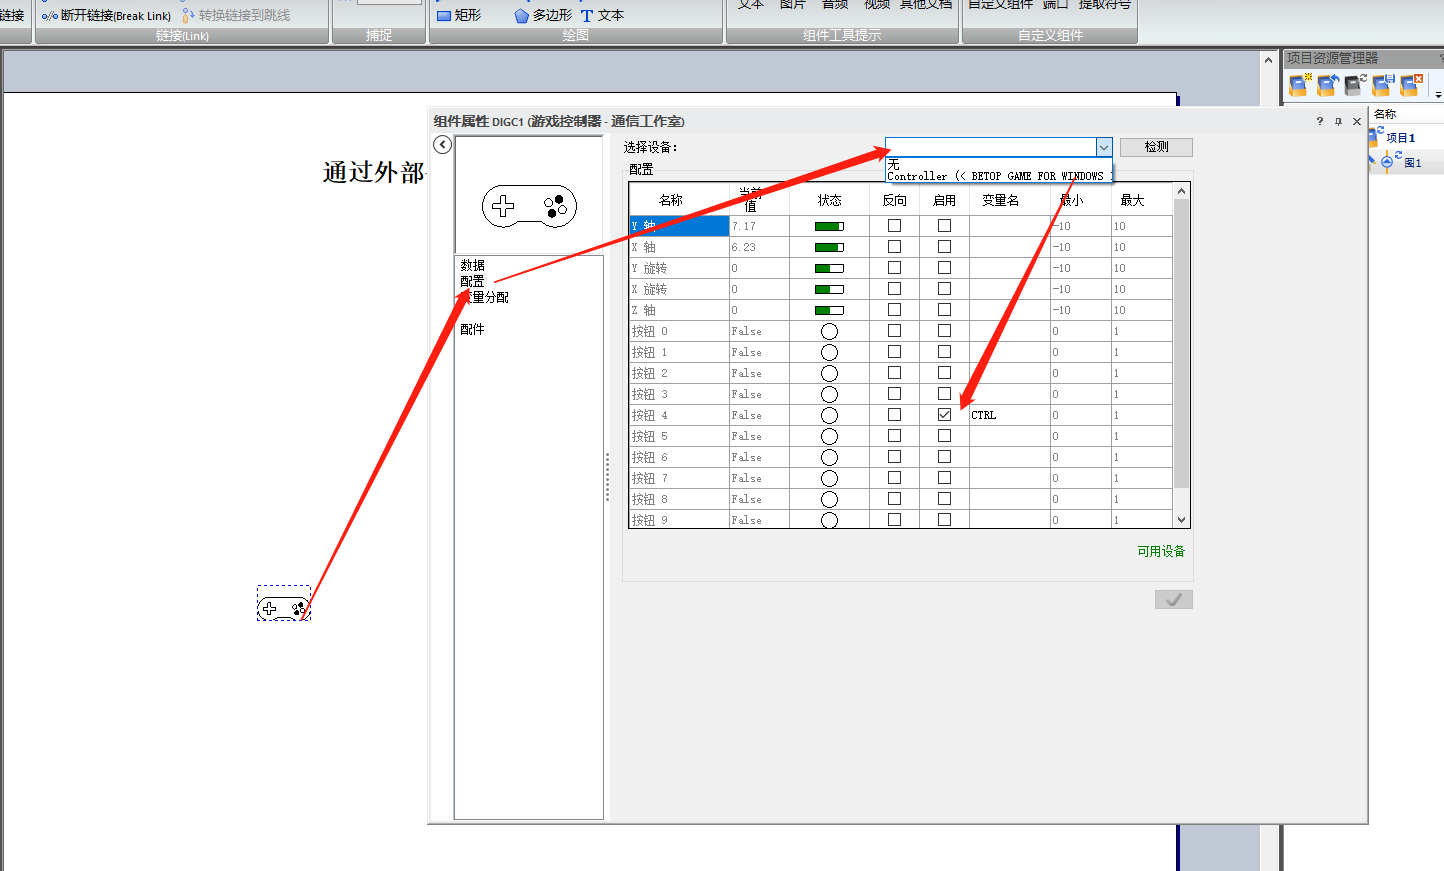Select the X 旋转 row name
The width and height of the screenshot is (1444, 871).
pyautogui.click(x=679, y=289)
